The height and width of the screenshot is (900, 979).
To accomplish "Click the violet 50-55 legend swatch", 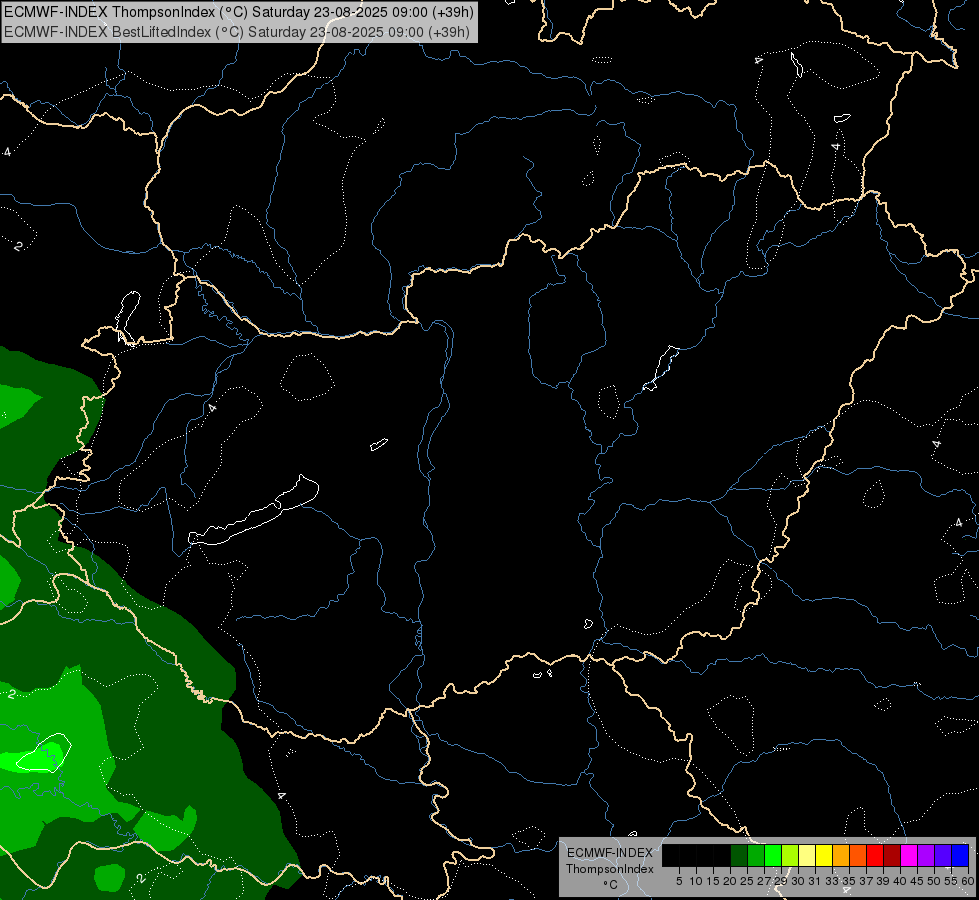I will pos(943,855).
